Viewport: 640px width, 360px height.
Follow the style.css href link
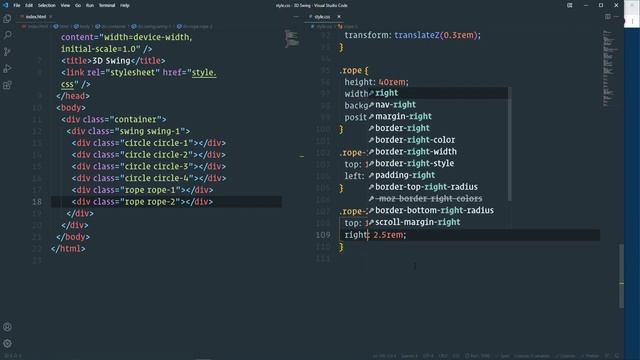point(204,73)
